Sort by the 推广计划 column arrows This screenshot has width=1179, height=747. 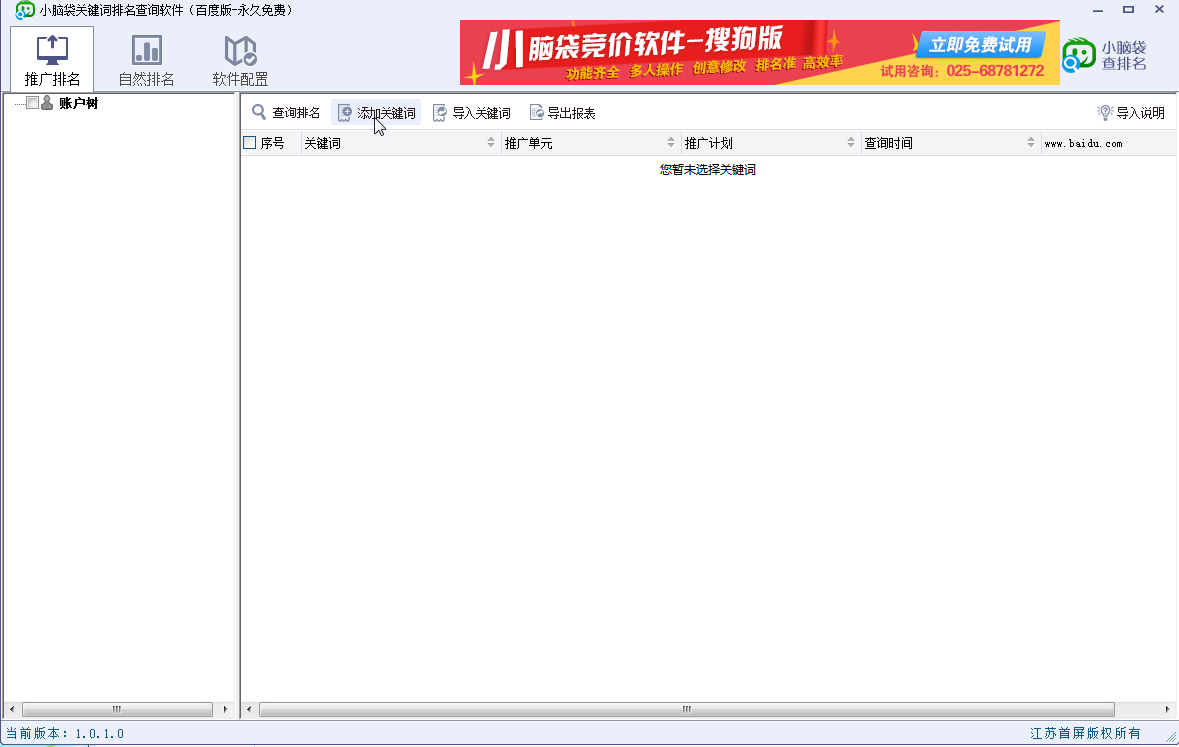tap(850, 142)
